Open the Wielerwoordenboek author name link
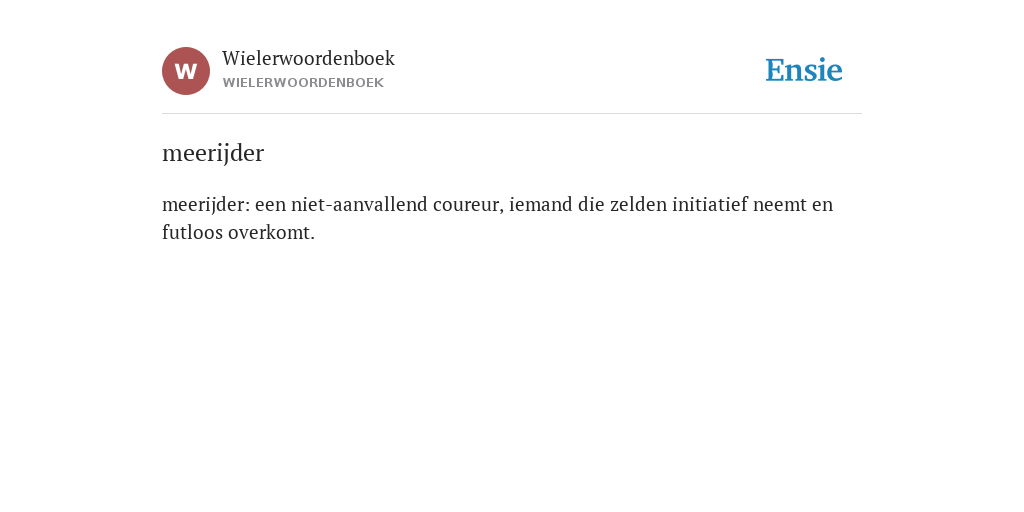 (308, 58)
